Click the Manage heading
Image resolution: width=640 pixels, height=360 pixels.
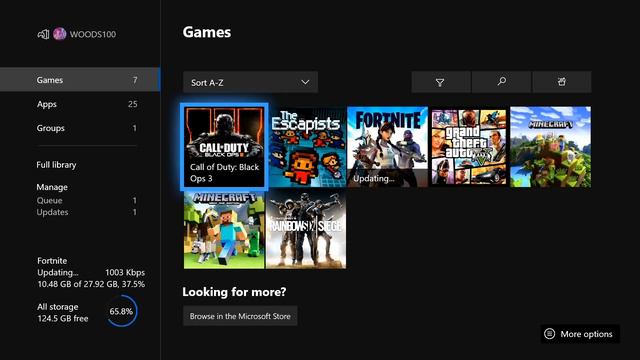52,187
